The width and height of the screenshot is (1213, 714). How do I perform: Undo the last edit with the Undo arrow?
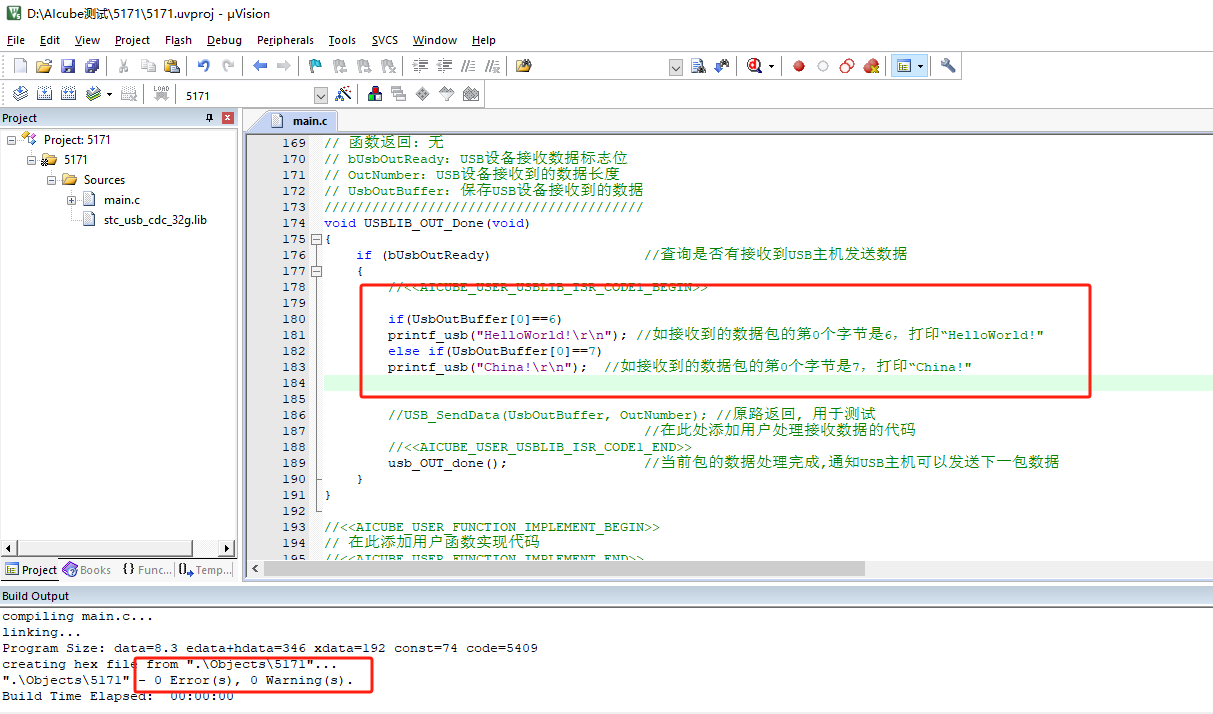point(204,66)
